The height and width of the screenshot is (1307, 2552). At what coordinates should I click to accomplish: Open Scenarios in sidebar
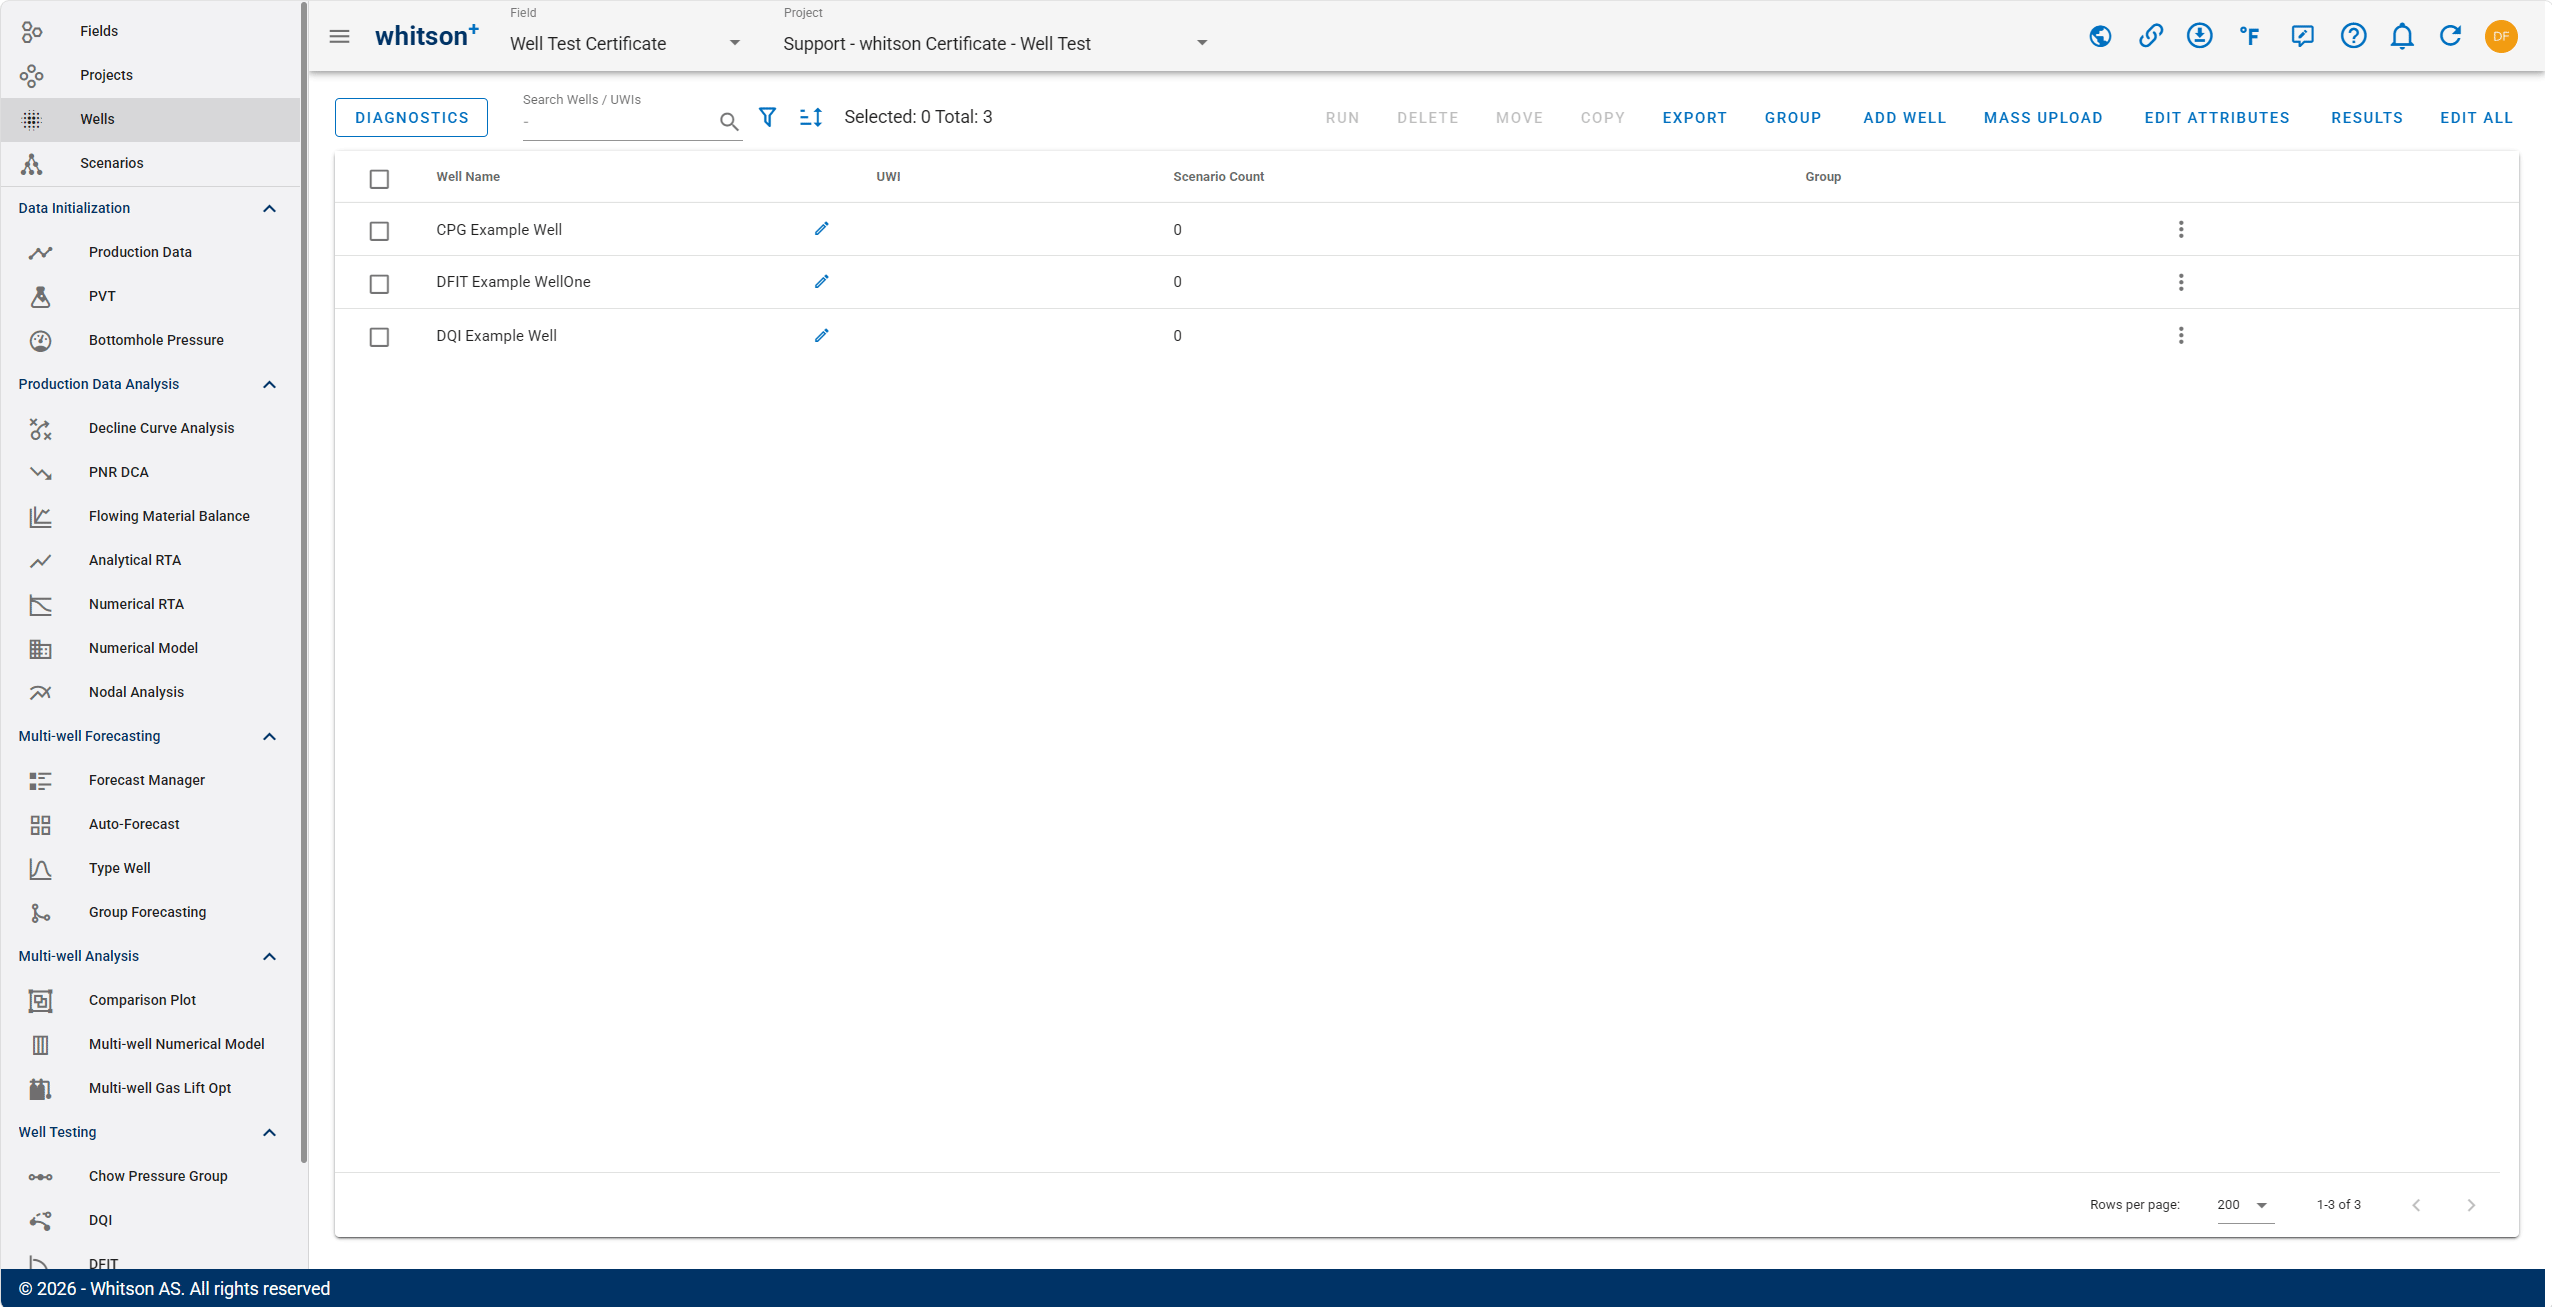point(150,163)
